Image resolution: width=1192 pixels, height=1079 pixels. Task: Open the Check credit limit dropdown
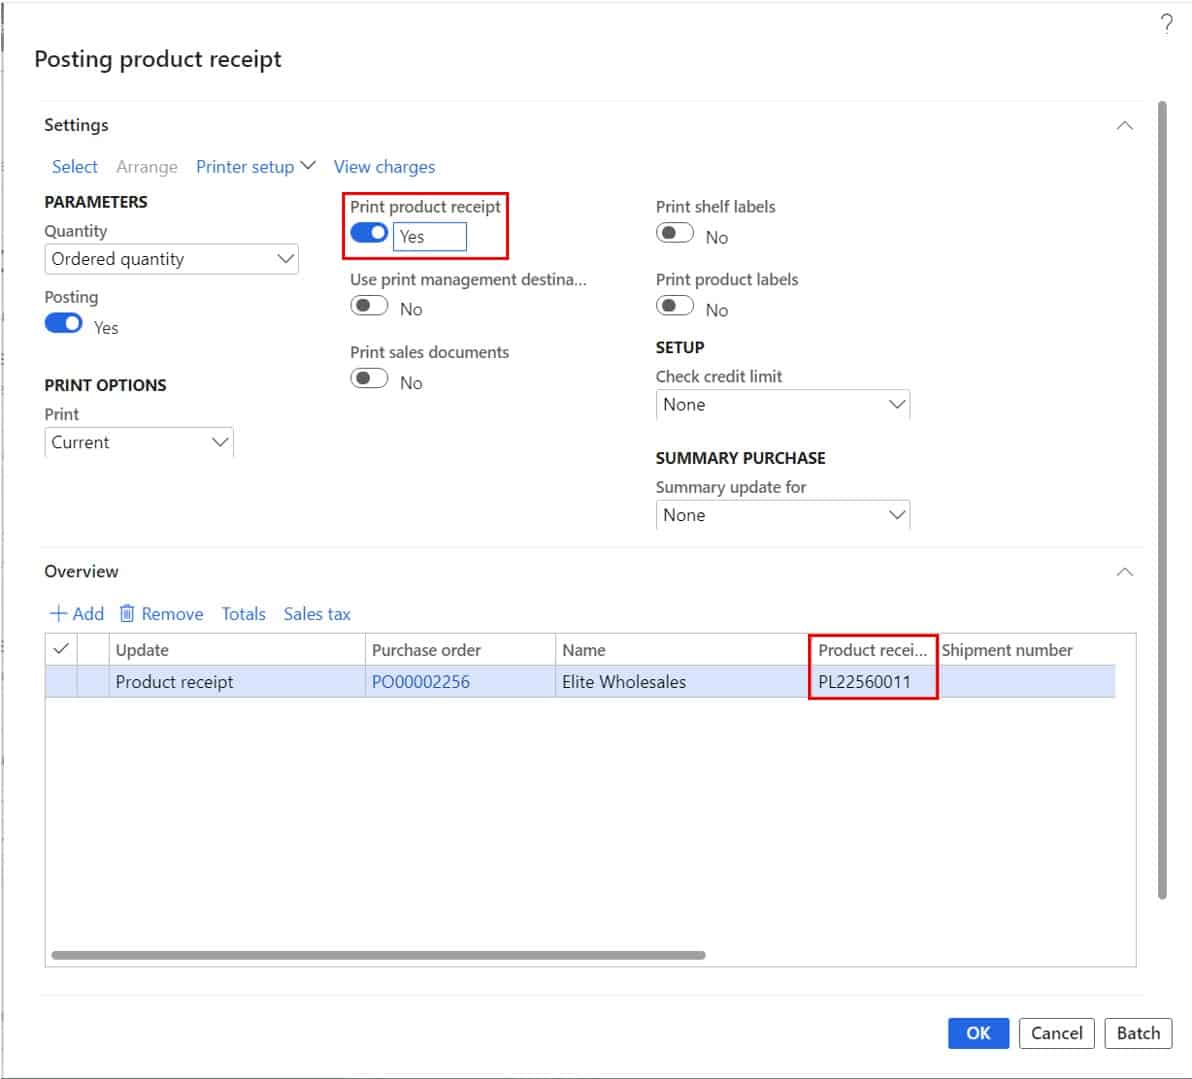click(x=783, y=404)
